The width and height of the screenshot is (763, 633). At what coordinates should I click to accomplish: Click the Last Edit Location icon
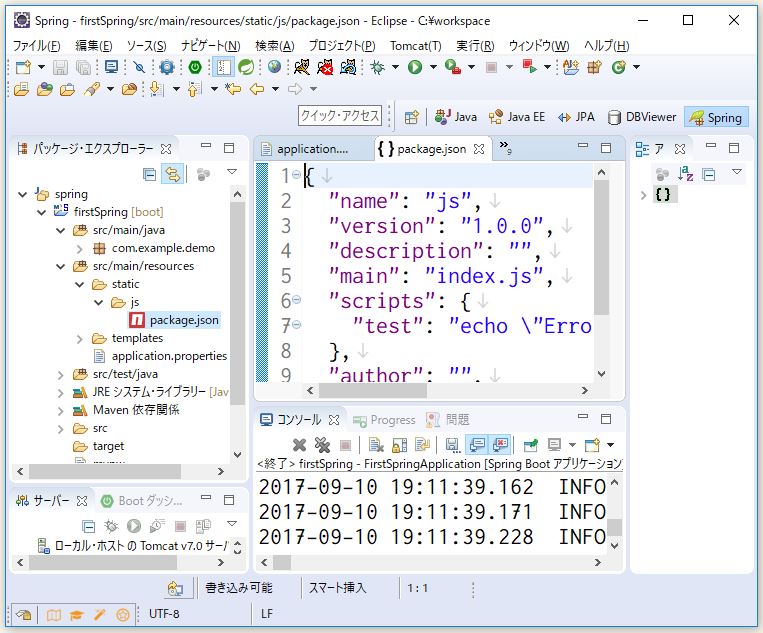click(x=233, y=89)
